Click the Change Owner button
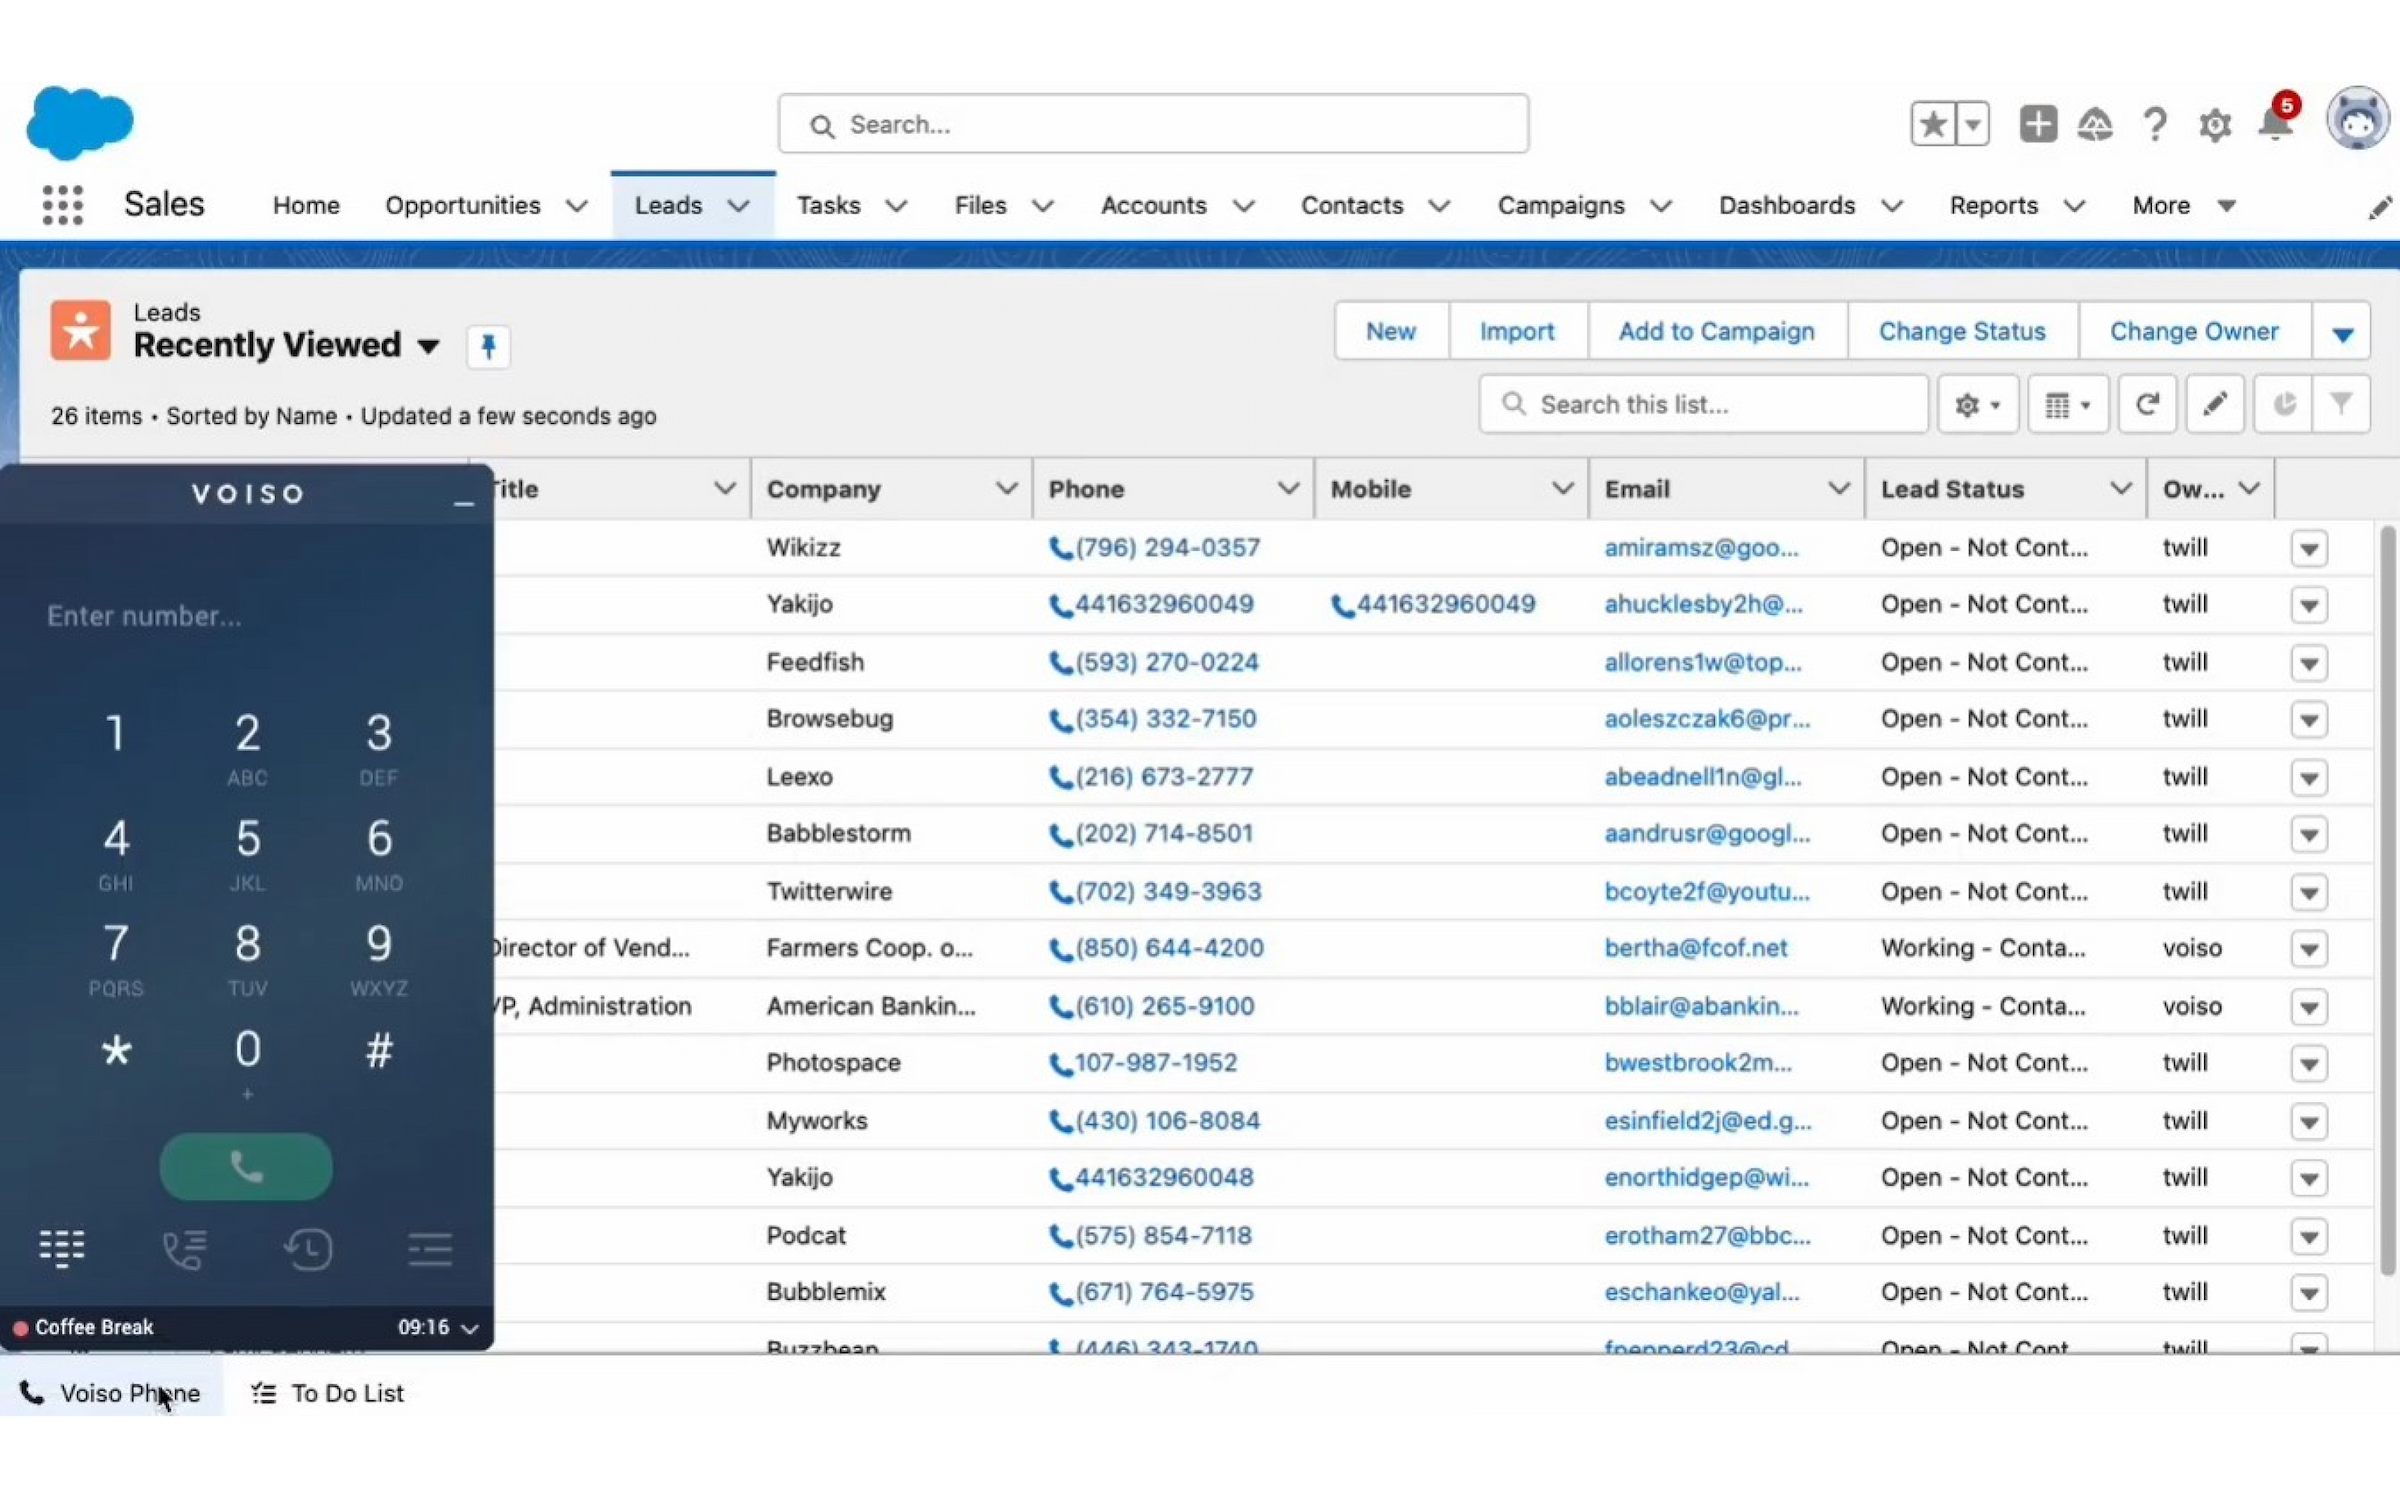The height and width of the screenshot is (1498, 2400). click(x=2194, y=331)
